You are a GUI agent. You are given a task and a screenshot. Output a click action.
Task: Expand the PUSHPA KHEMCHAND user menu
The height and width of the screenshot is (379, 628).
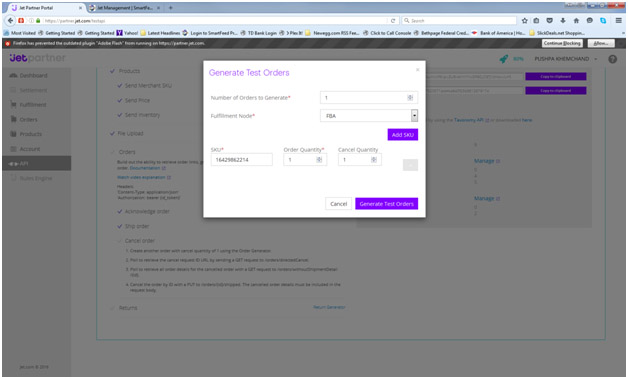pos(565,59)
